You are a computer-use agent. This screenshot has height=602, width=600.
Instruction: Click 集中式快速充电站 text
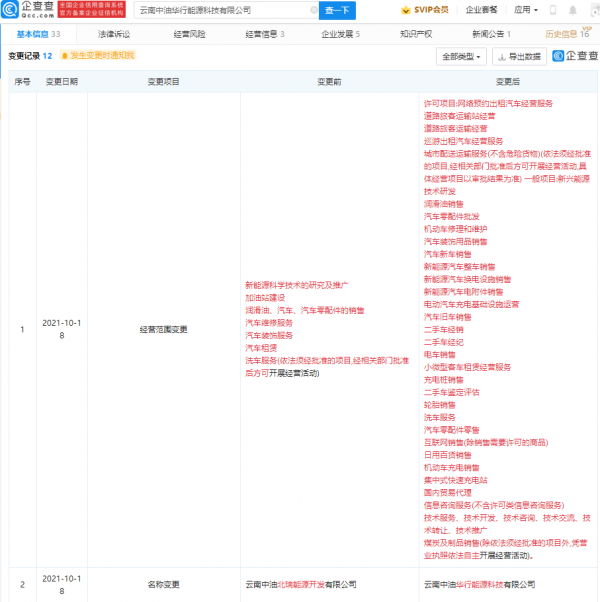click(x=456, y=480)
